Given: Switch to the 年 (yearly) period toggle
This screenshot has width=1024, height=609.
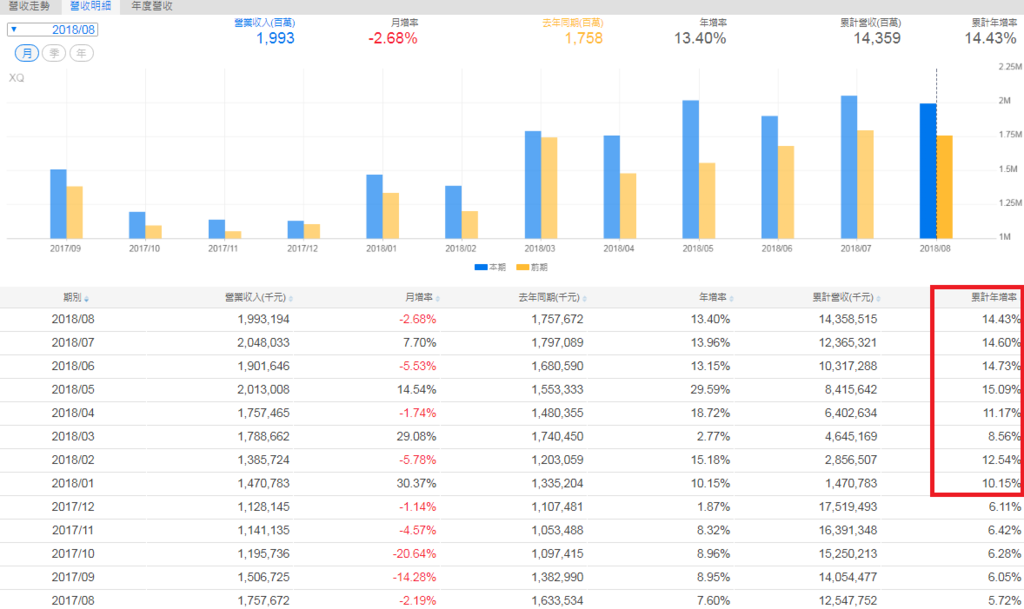Looking at the screenshot, I should click(x=81, y=53).
